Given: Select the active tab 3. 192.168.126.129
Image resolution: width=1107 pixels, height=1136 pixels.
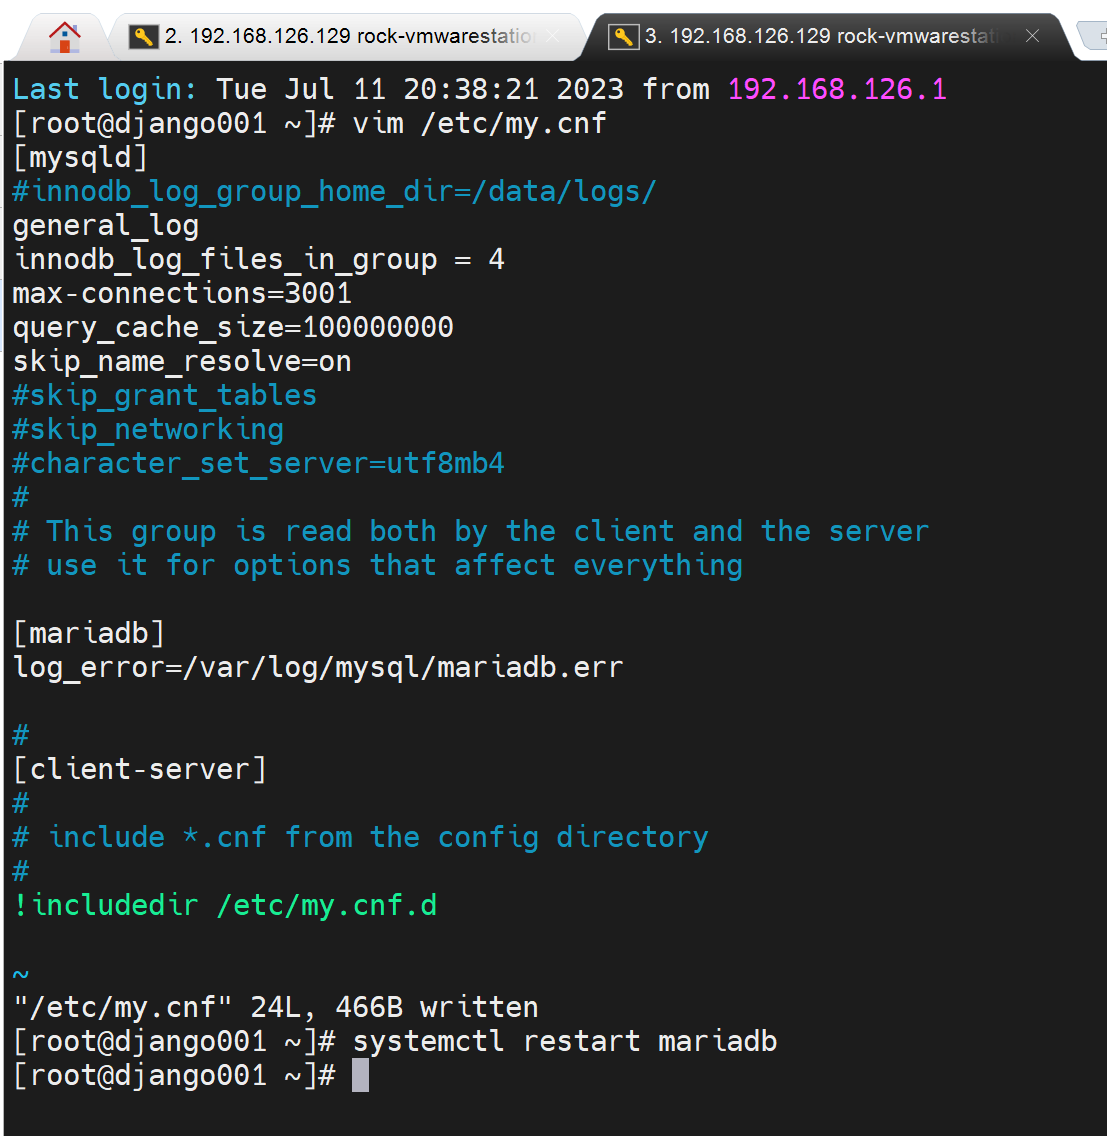Looking at the screenshot, I should pyautogui.click(x=822, y=37).
